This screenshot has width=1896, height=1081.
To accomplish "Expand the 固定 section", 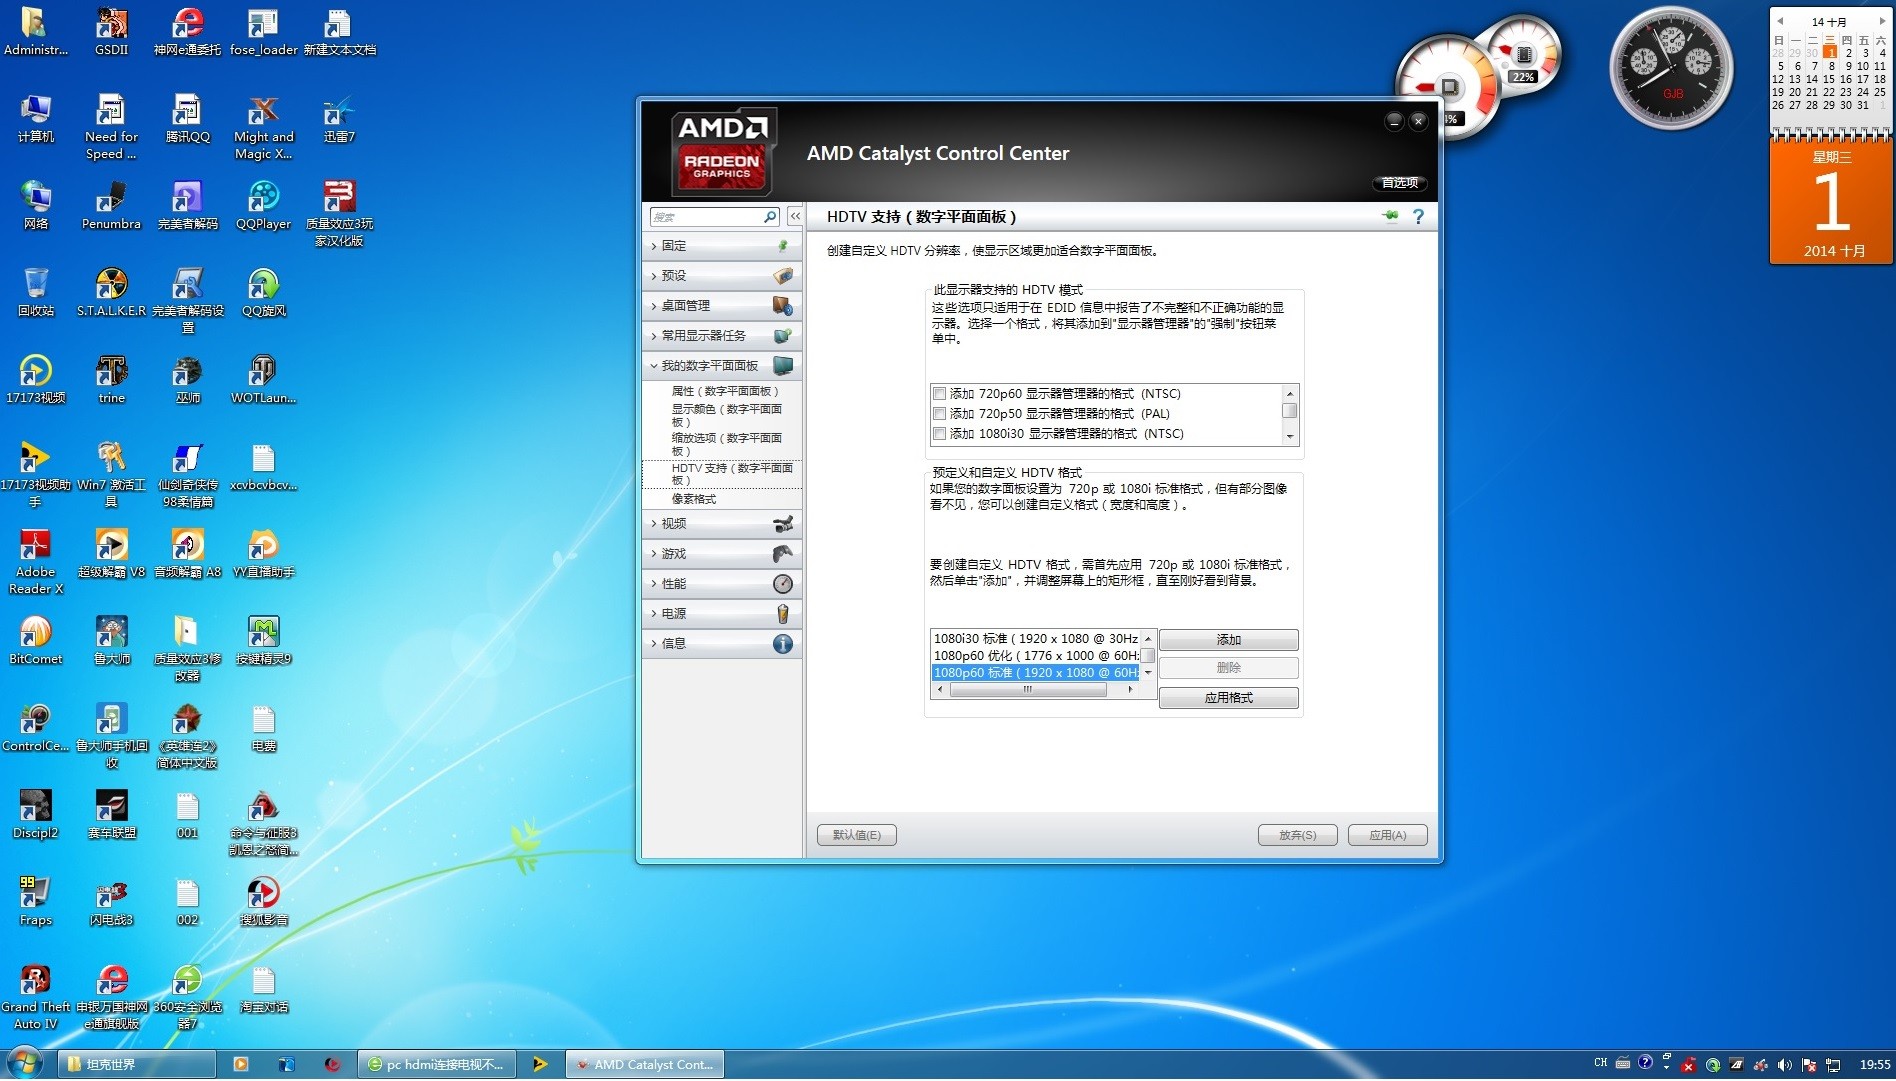I will [x=721, y=246].
